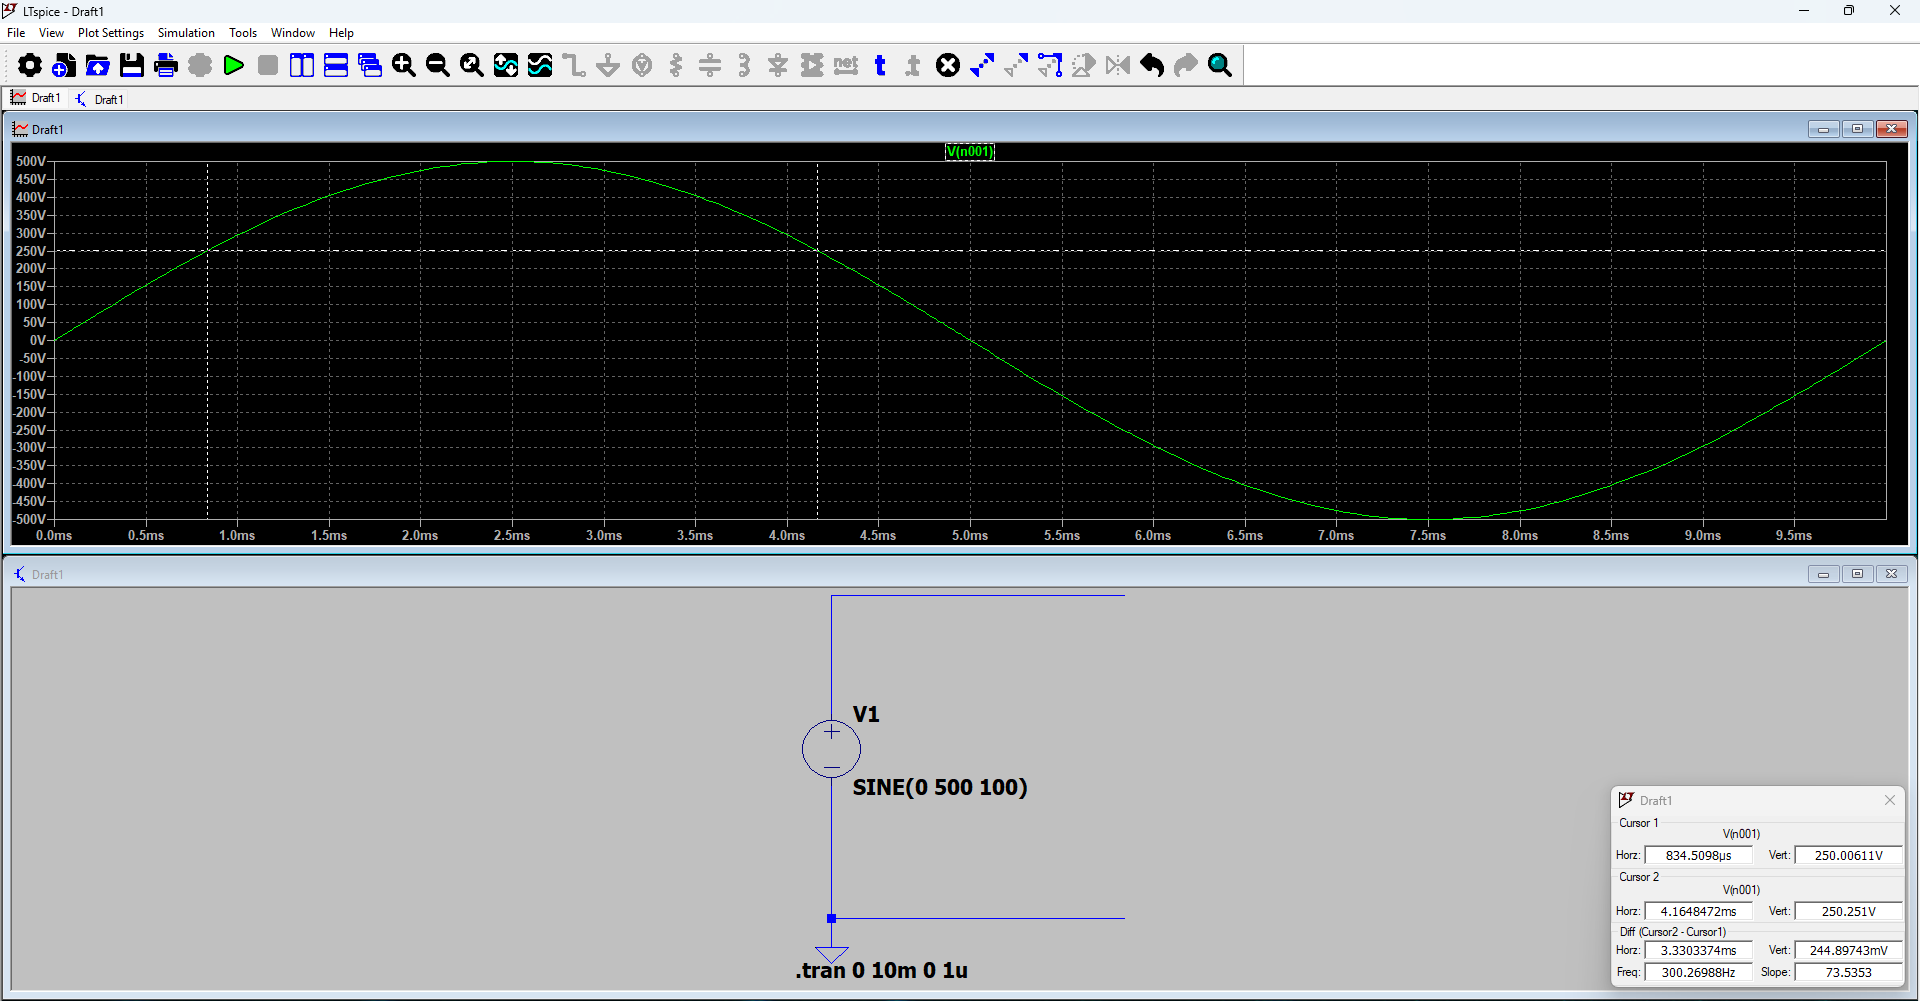Click the V(n001) trace label on the plot
Screen dimensions: 1920x1001
point(970,152)
